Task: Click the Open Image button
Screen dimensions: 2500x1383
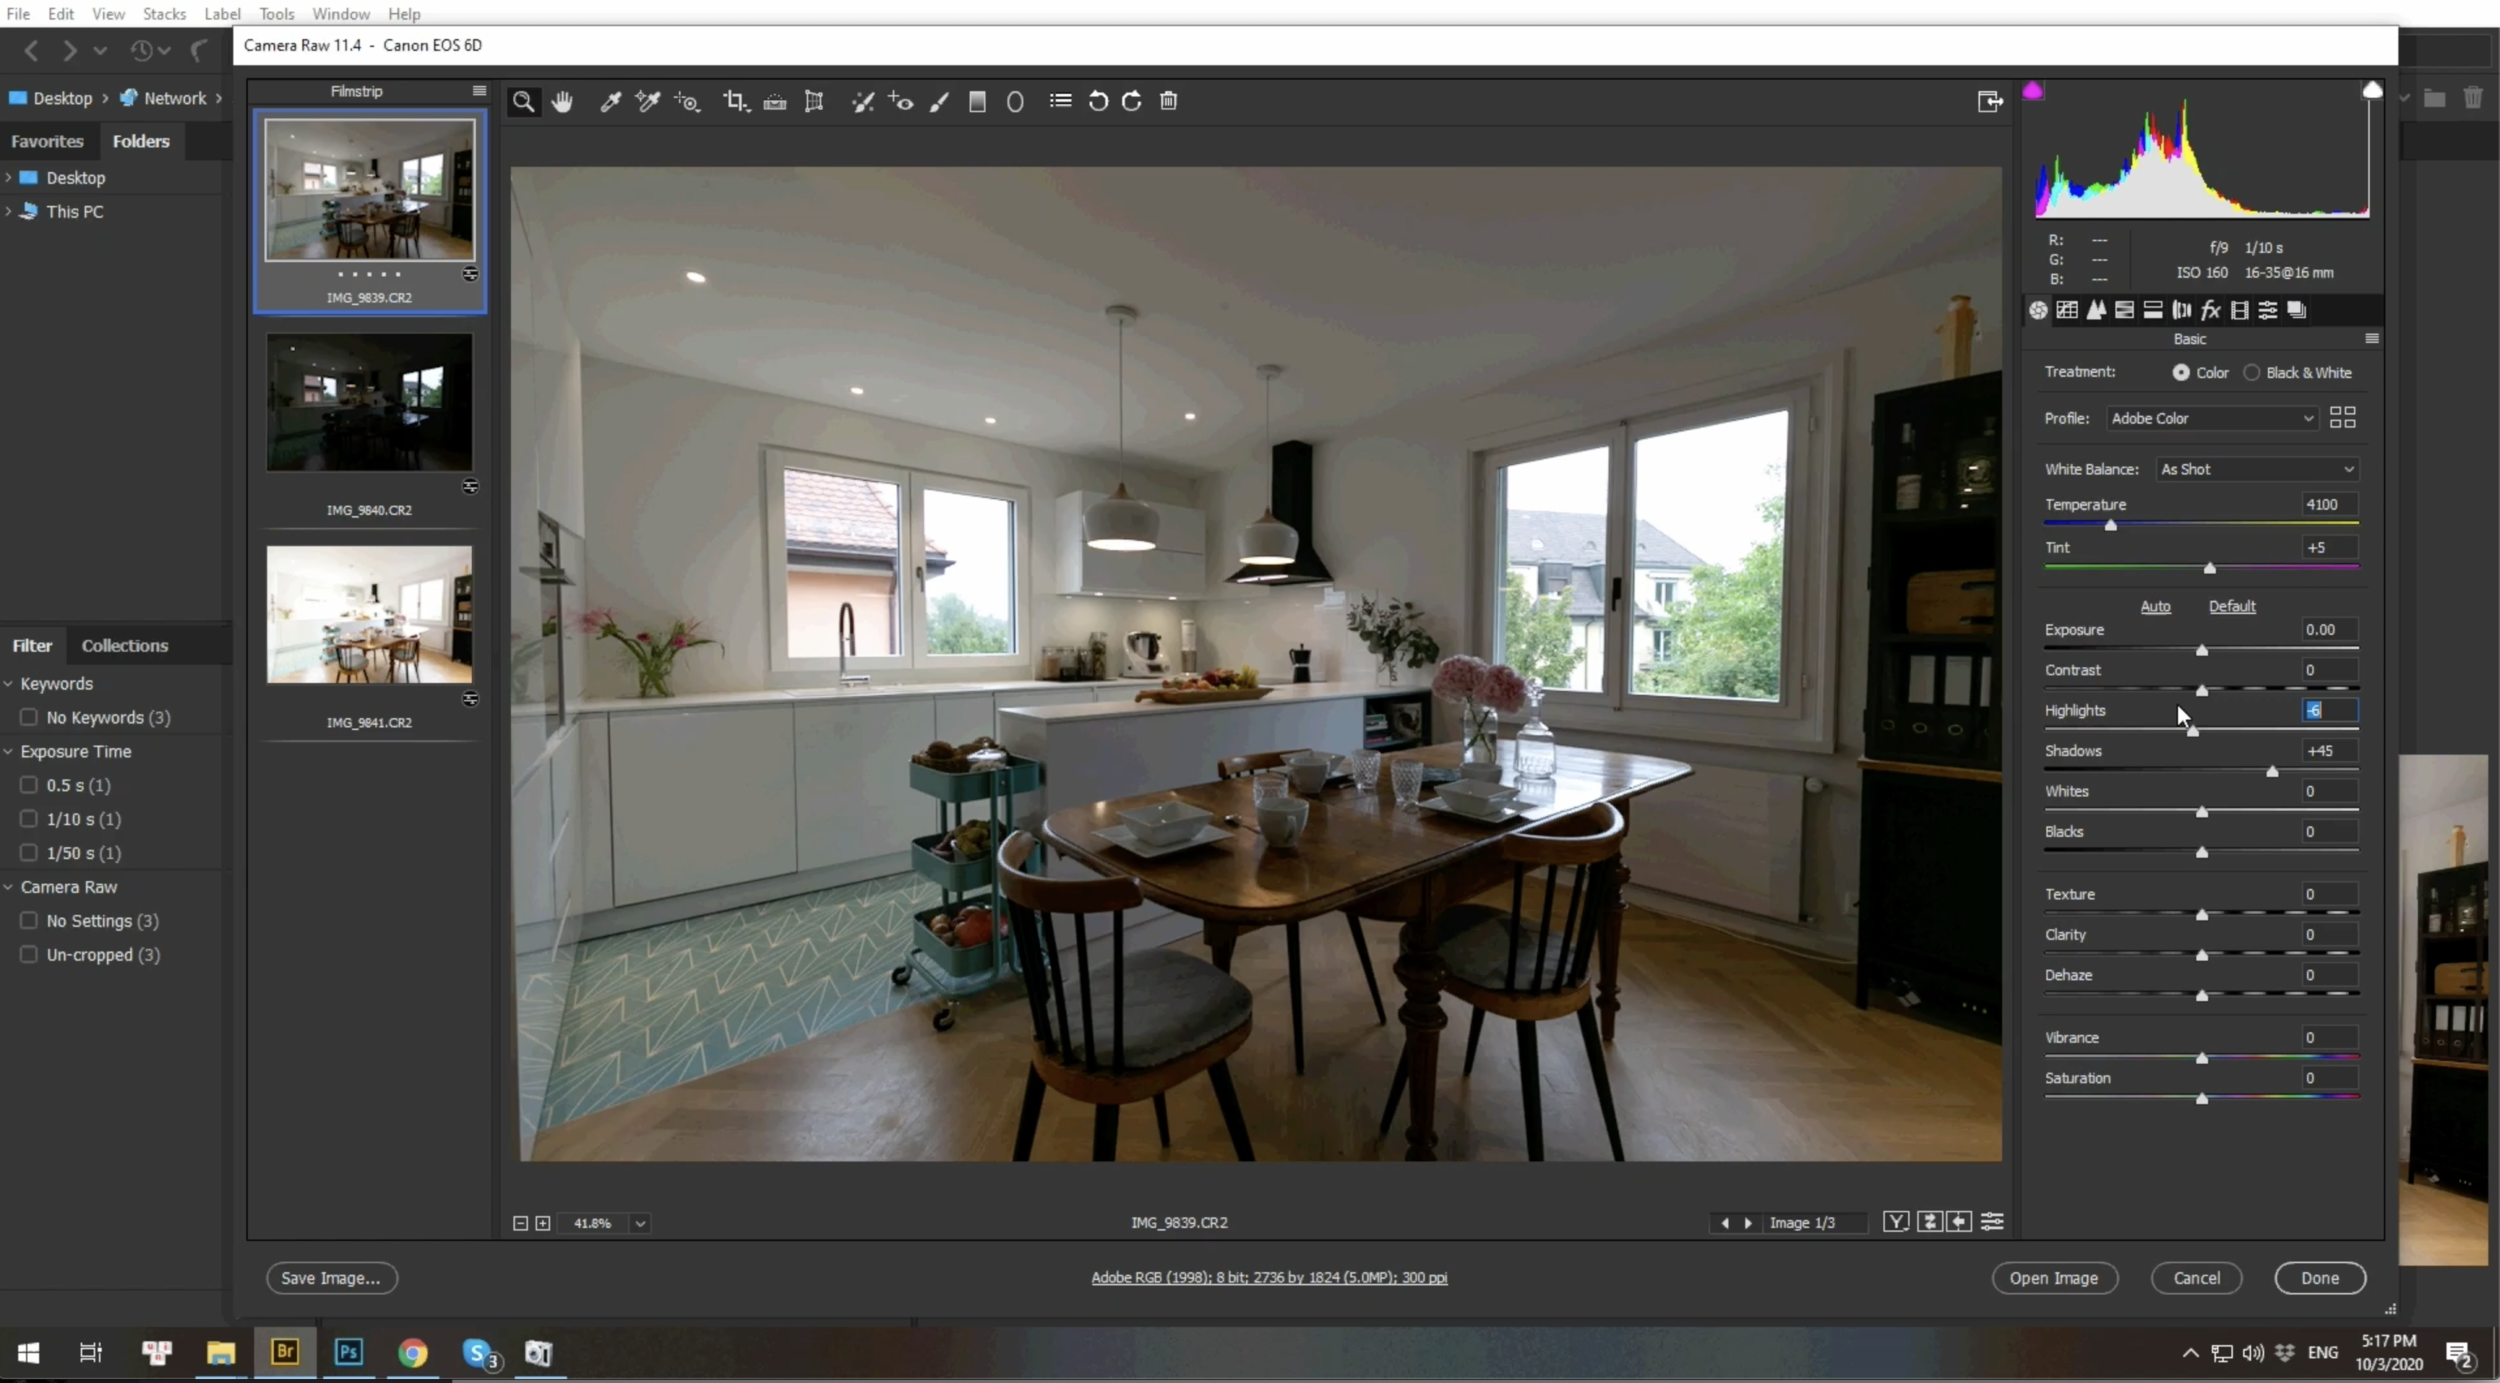Action: (2054, 1278)
